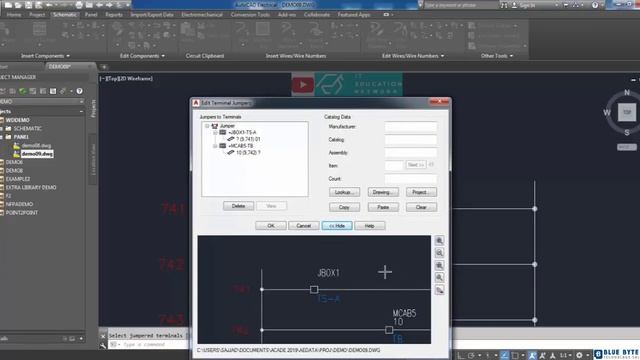The height and width of the screenshot is (360, 640).
Task: Click the Save icon in quick access toolbar
Action: 29,5
